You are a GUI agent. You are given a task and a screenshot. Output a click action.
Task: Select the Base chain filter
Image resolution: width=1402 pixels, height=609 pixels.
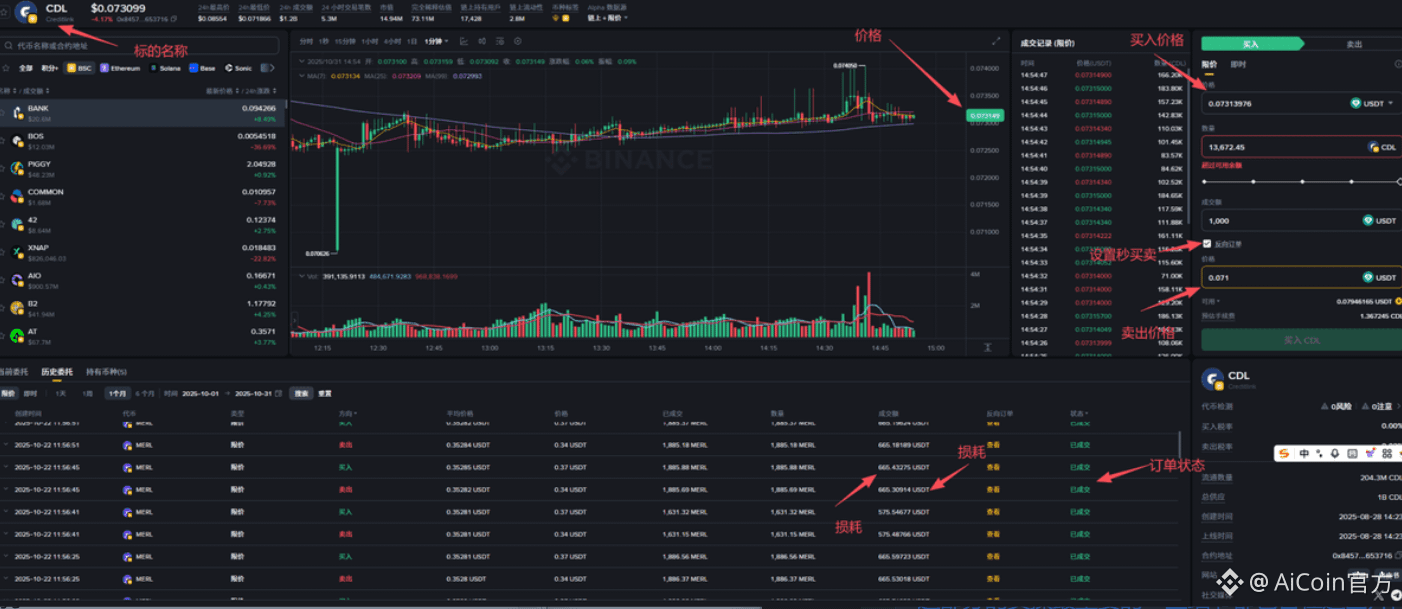coord(202,68)
